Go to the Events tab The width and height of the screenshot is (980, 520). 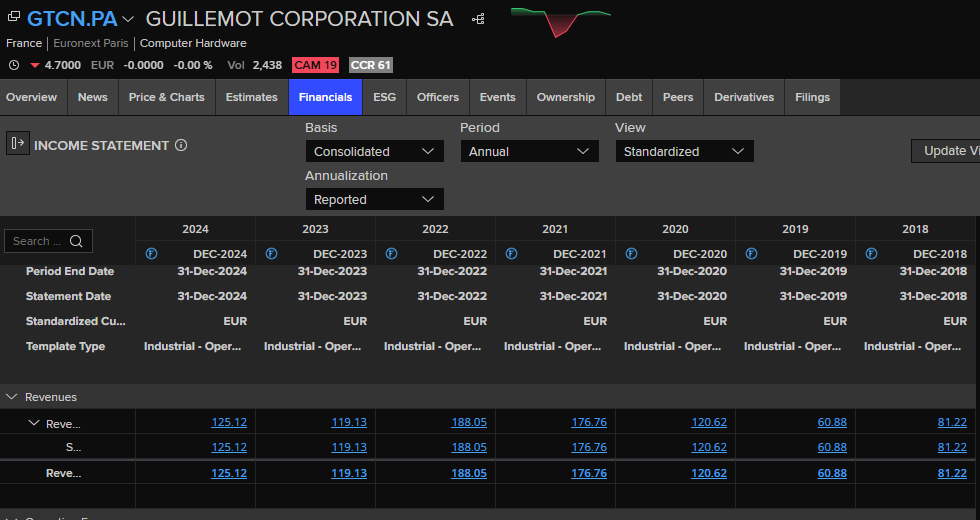point(498,97)
